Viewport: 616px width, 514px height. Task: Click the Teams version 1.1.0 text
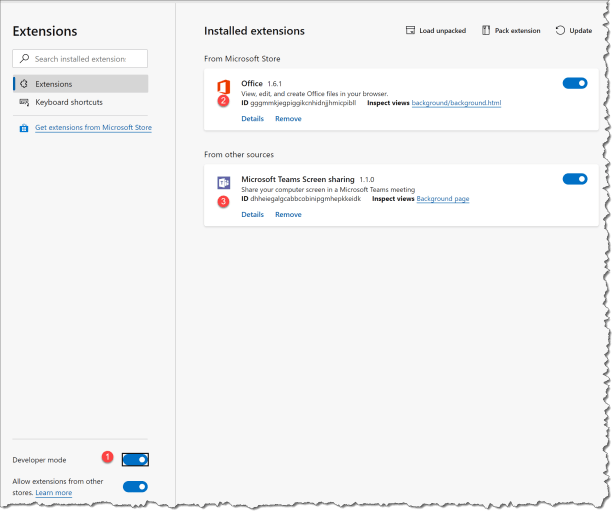coord(367,180)
